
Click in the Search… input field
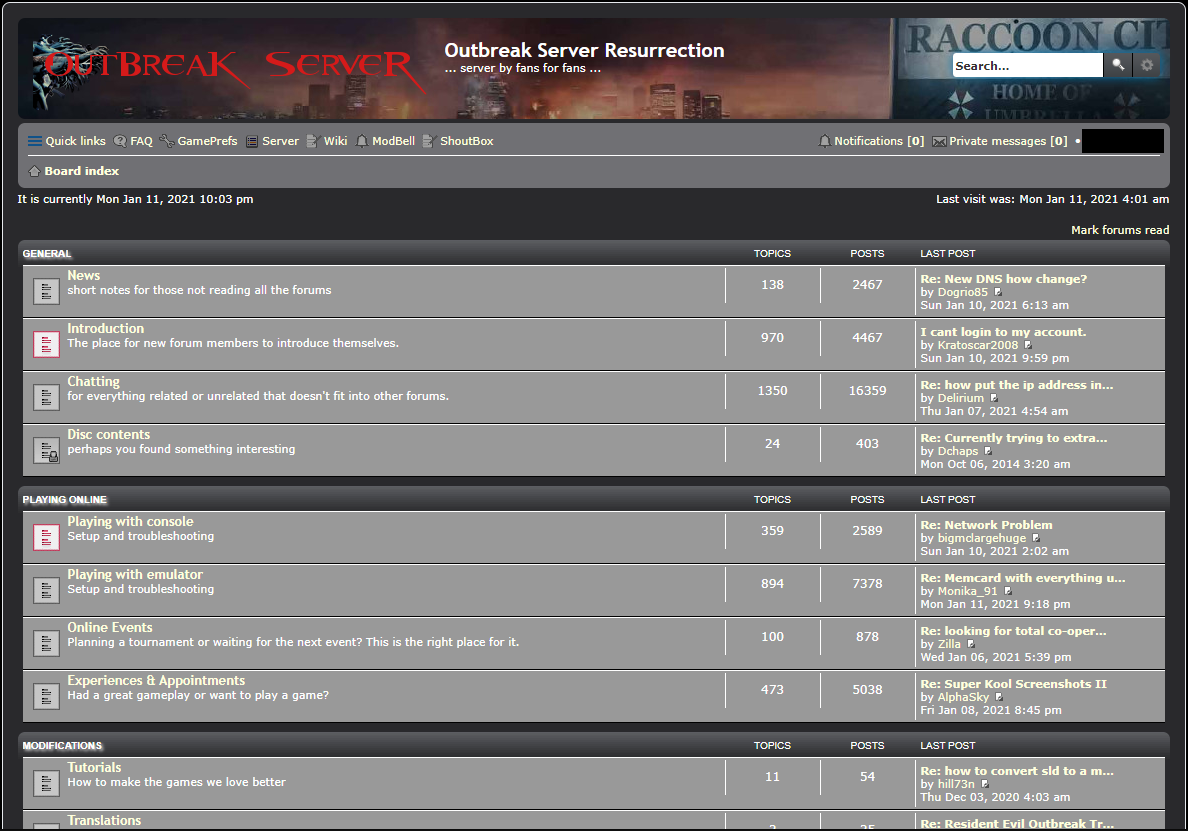click(x=1027, y=65)
